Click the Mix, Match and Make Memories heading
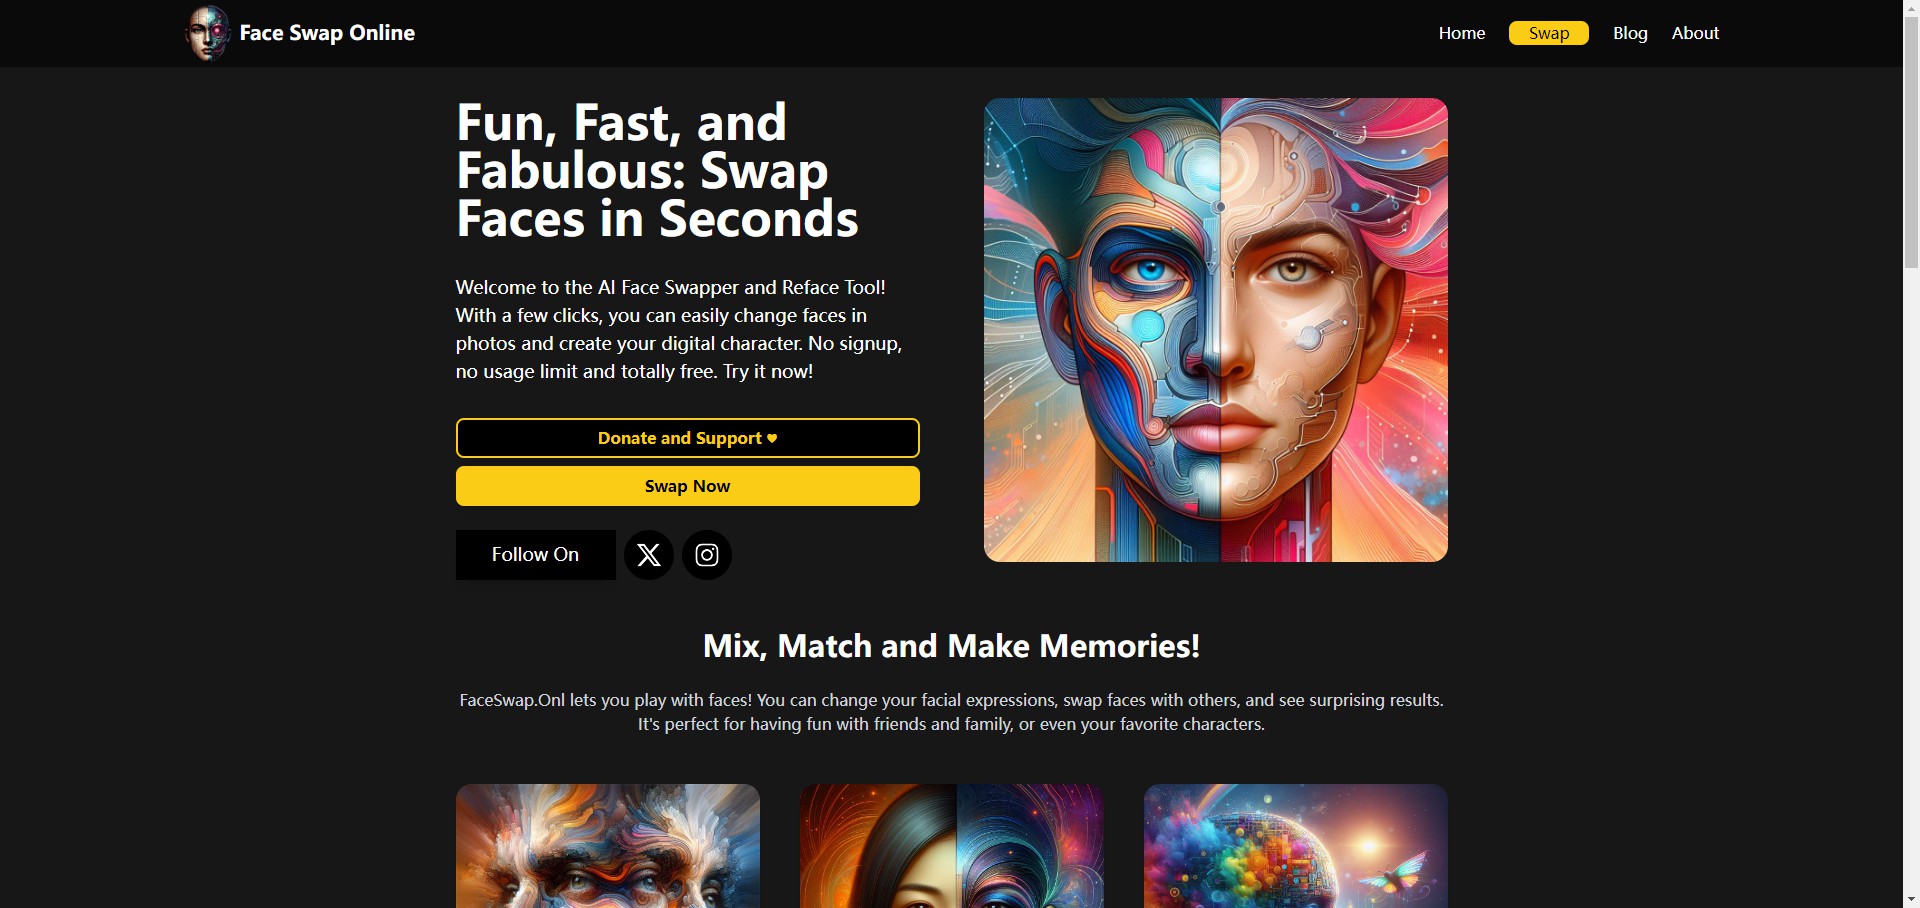The width and height of the screenshot is (1920, 908). [952, 646]
